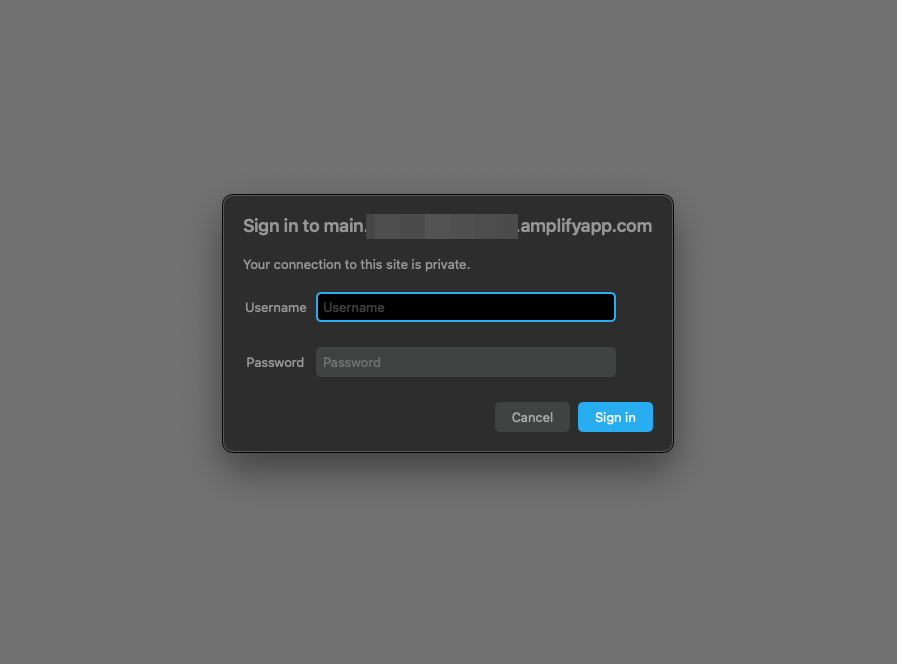The image size is (897, 664).
Task: Select the Password input field
Action: click(x=466, y=362)
